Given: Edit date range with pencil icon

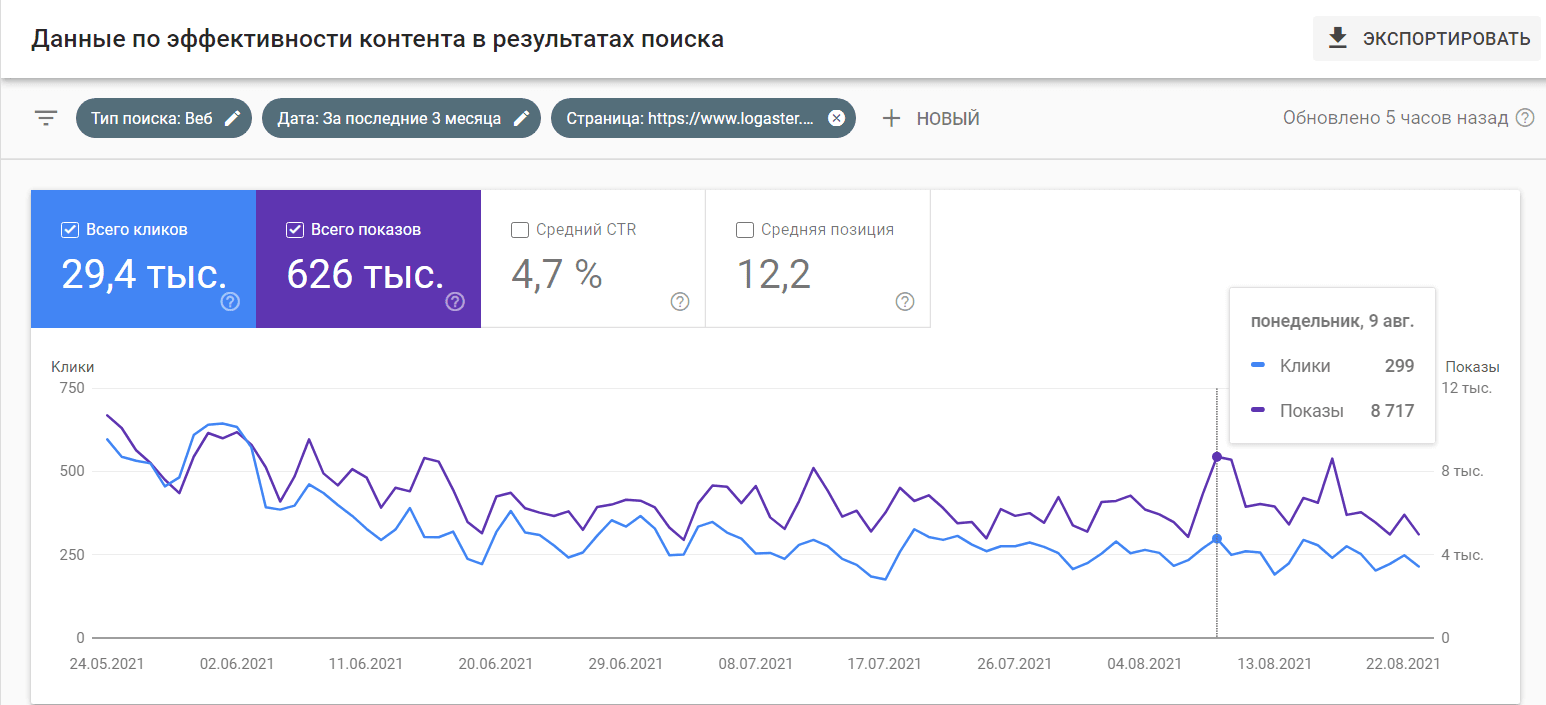Looking at the screenshot, I should (521, 118).
